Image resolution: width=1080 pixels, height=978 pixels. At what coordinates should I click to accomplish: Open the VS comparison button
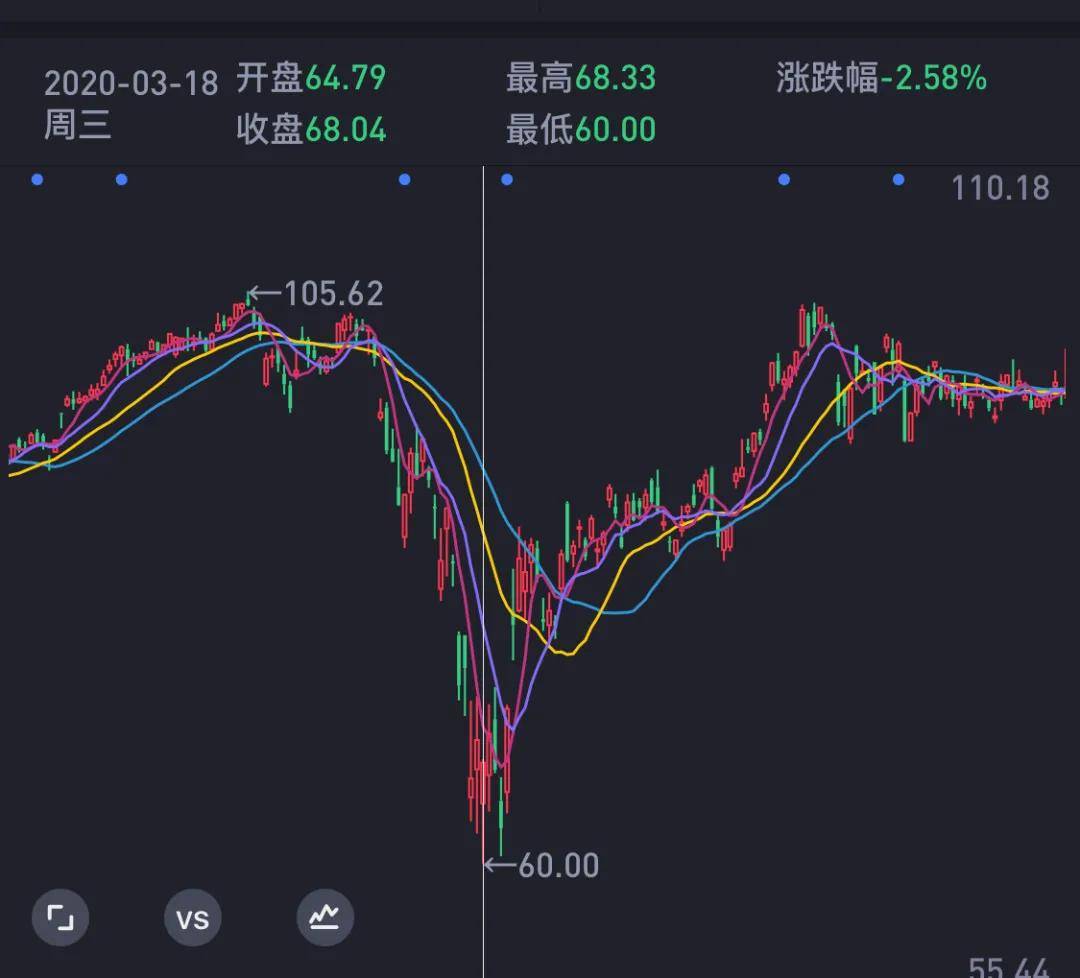pos(193,917)
